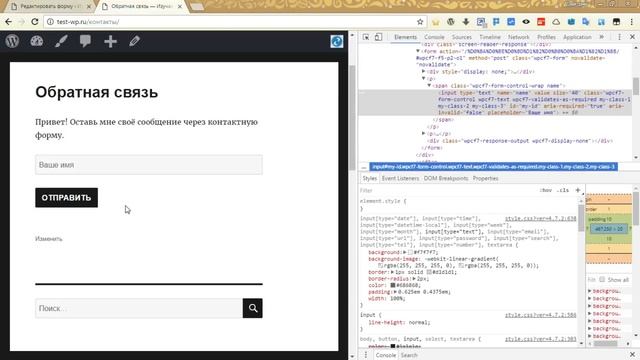Click the Edit page pencil icon
The image size is (640, 360).
[135, 41]
